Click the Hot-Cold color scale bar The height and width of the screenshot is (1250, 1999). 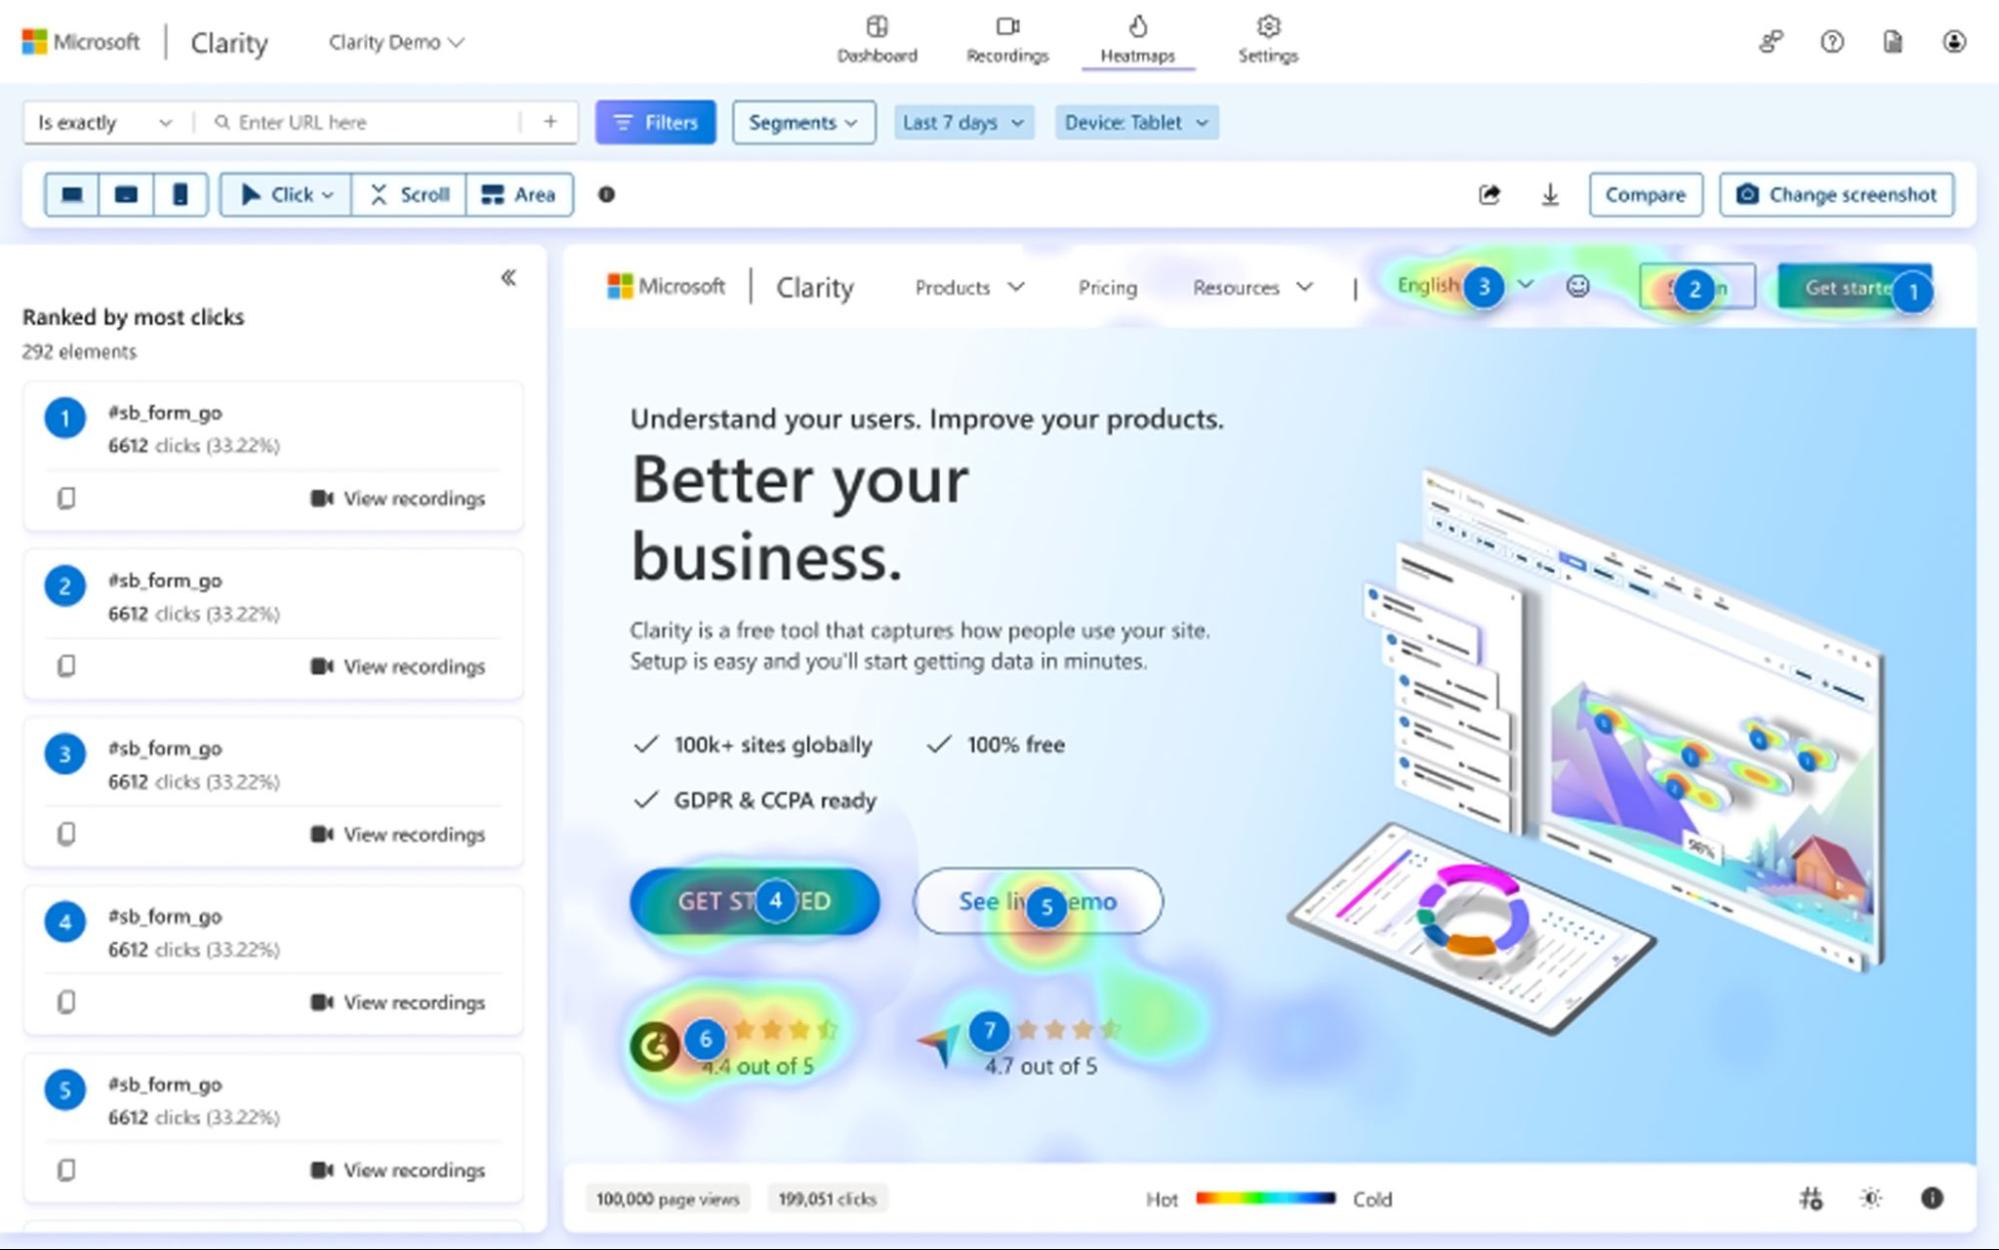pyautogui.click(x=1265, y=1198)
